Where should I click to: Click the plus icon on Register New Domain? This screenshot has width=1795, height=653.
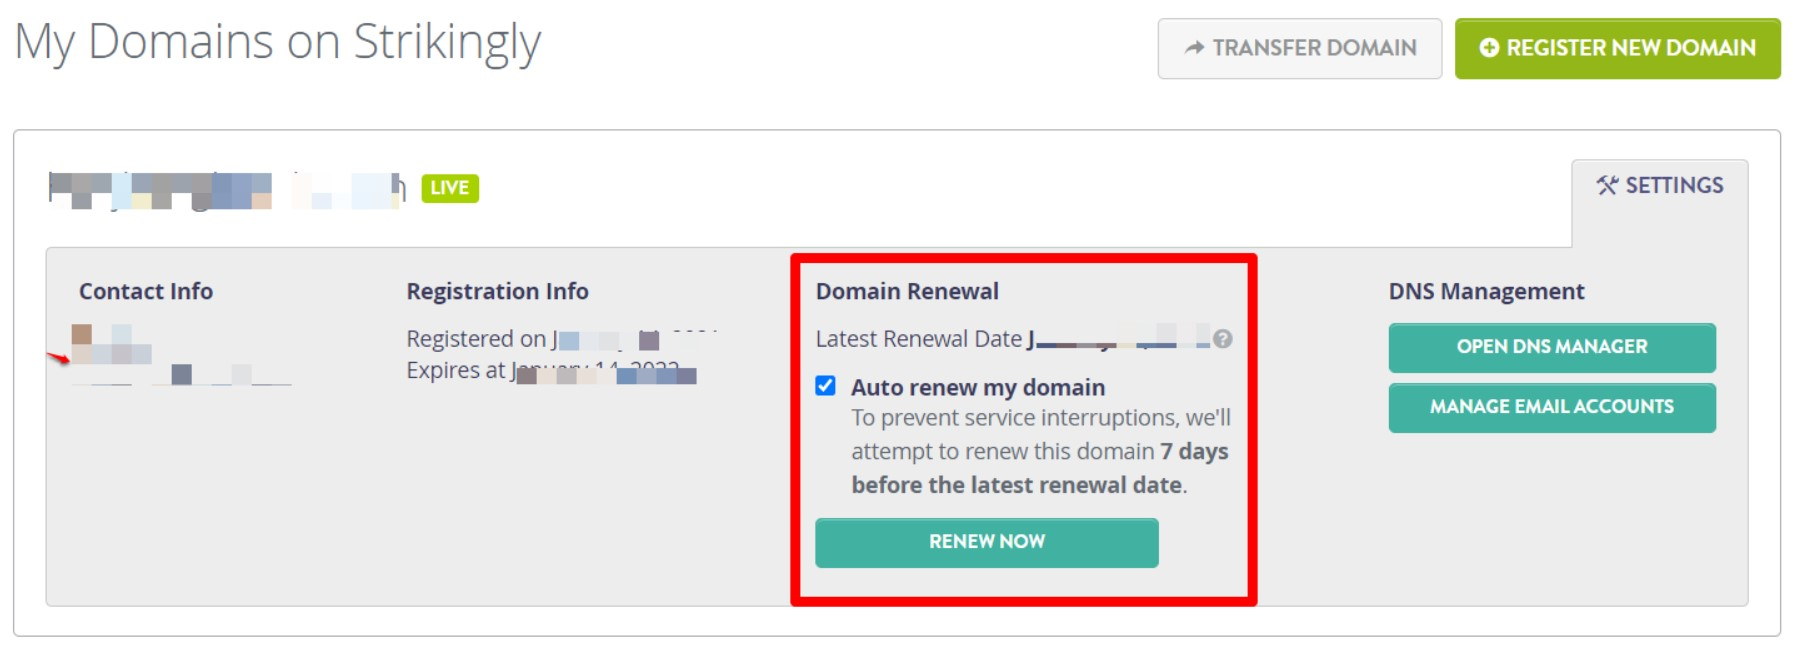1489,46
